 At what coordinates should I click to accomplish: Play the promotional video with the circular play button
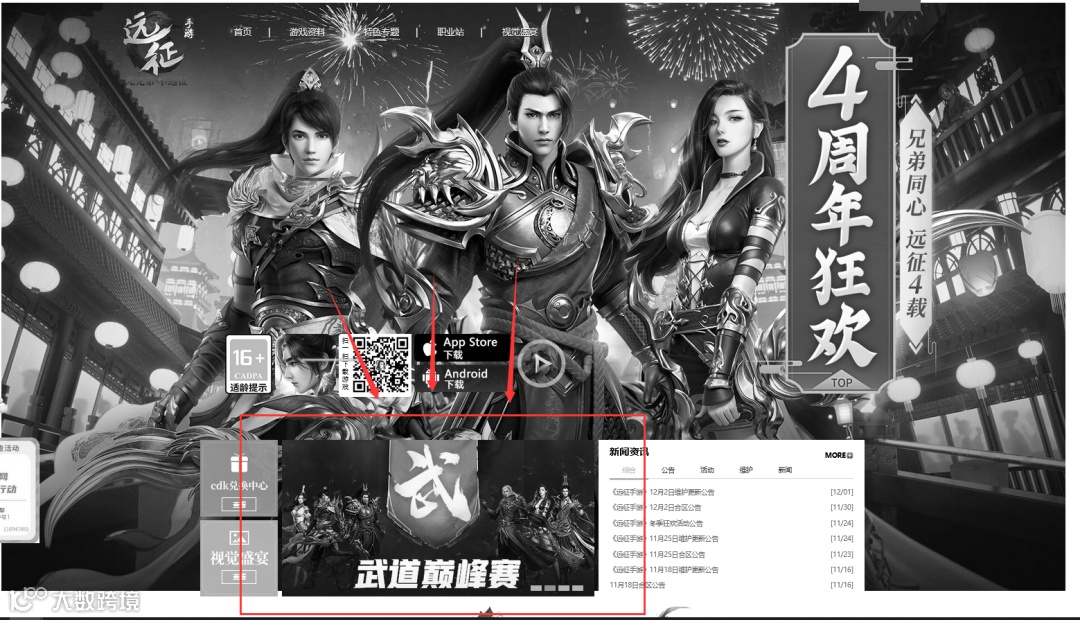click(541, 363)
